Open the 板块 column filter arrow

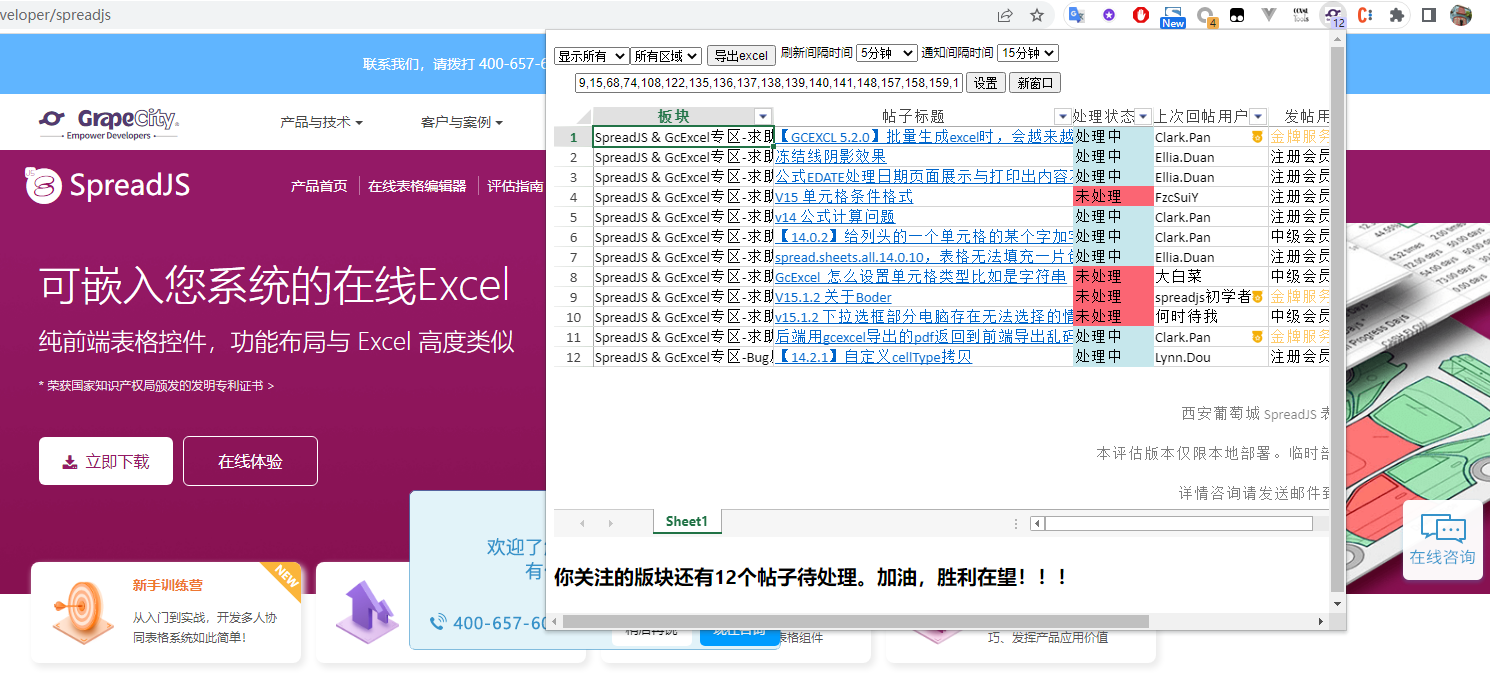point(763,115)
